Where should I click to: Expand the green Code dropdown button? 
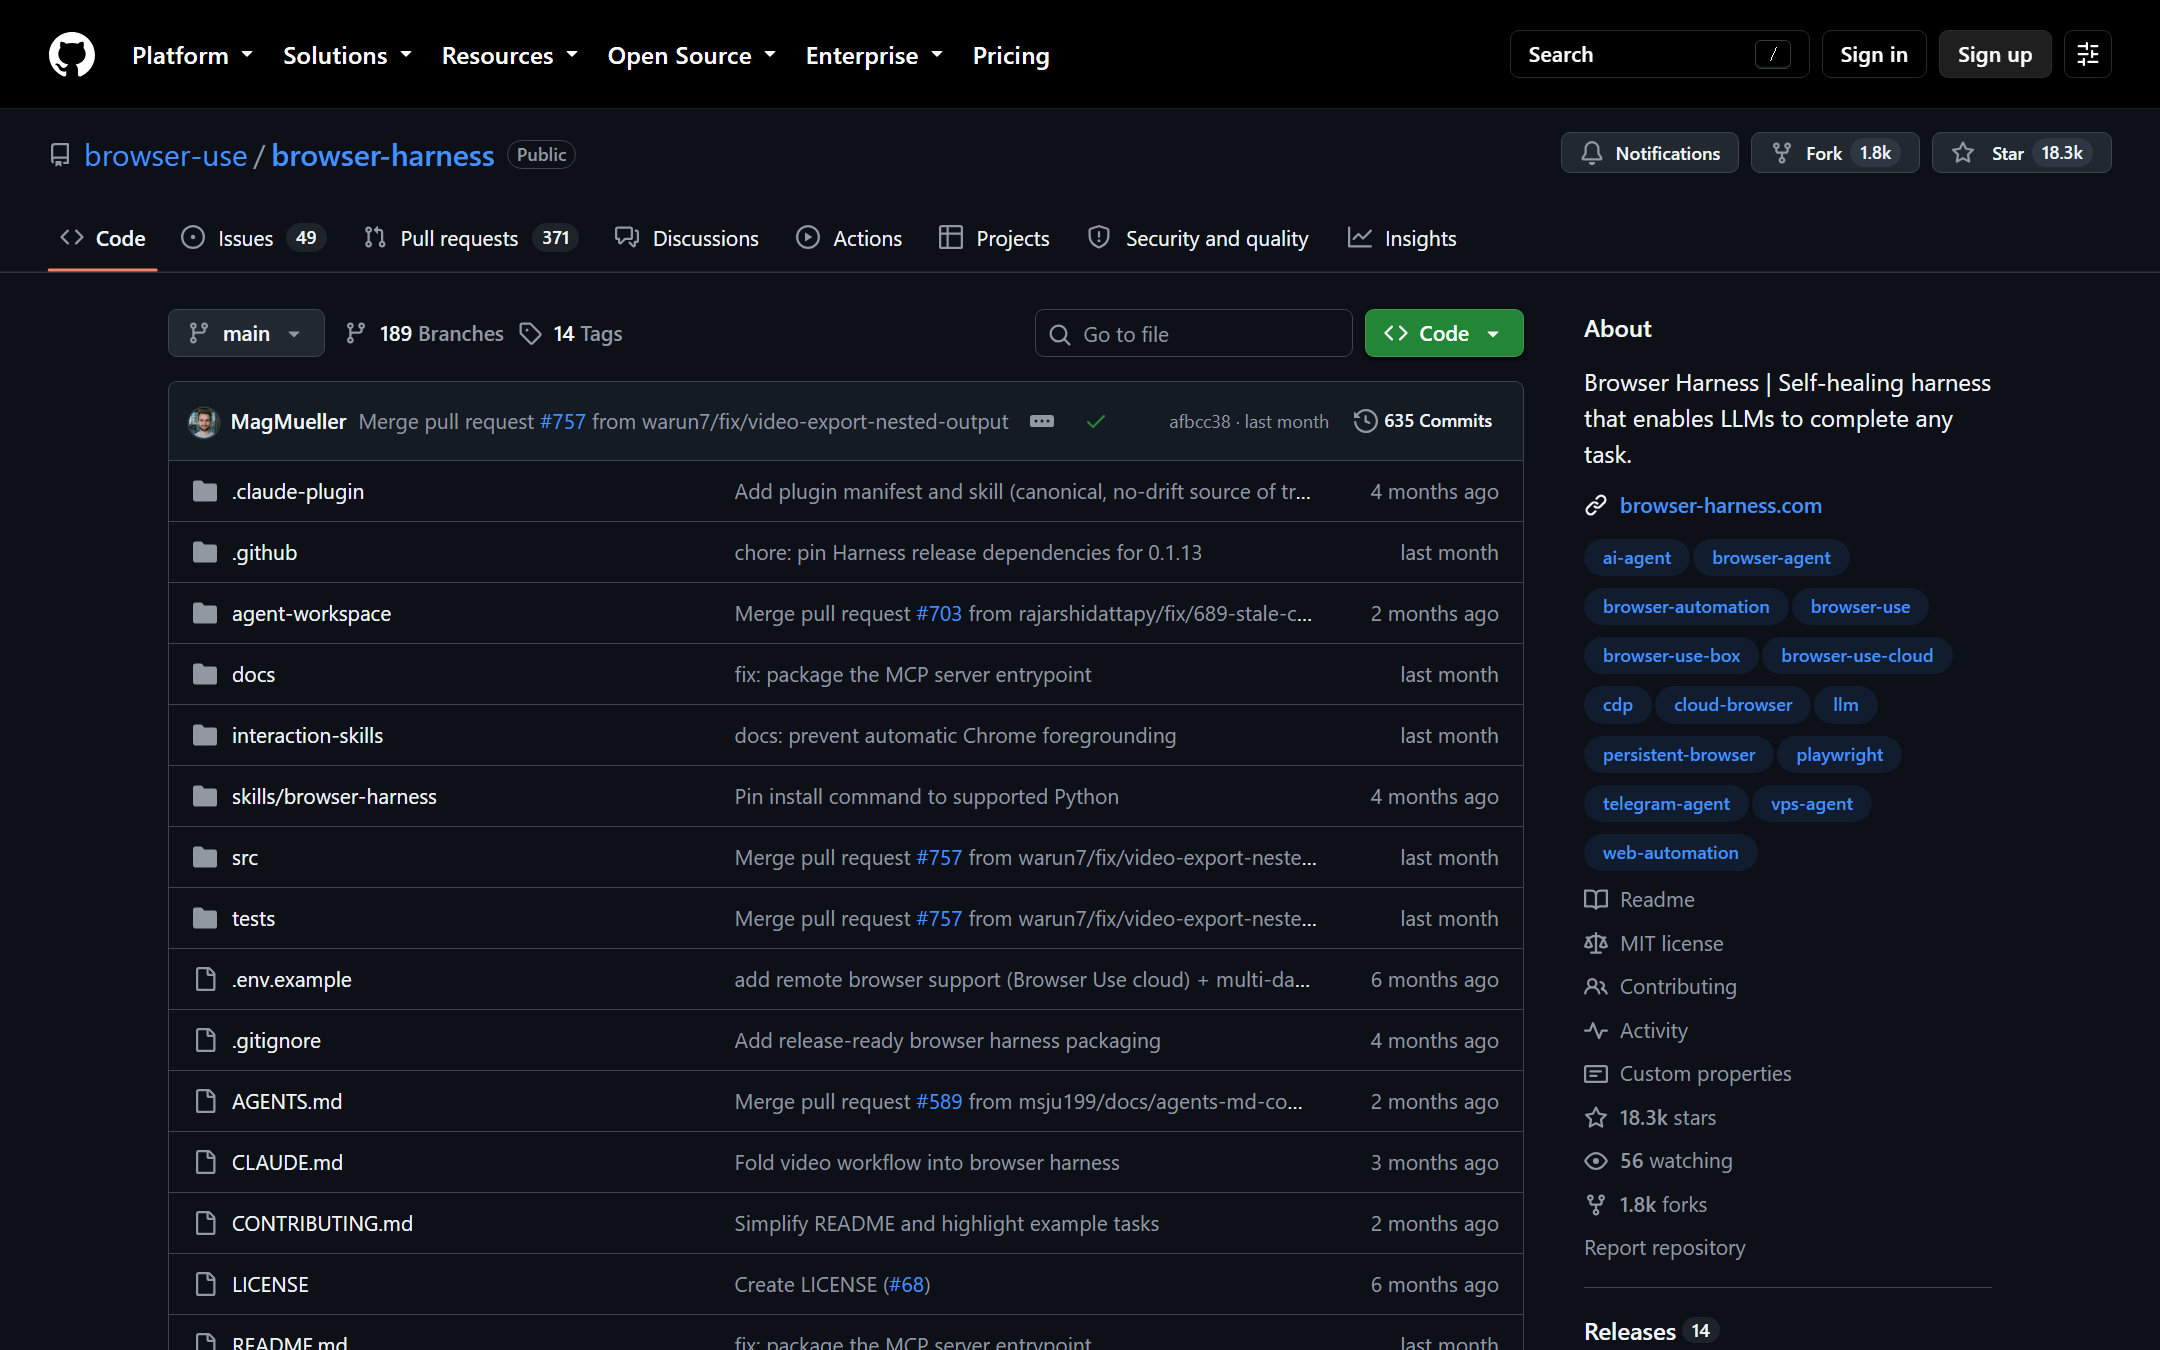(x=1444, y=333)
